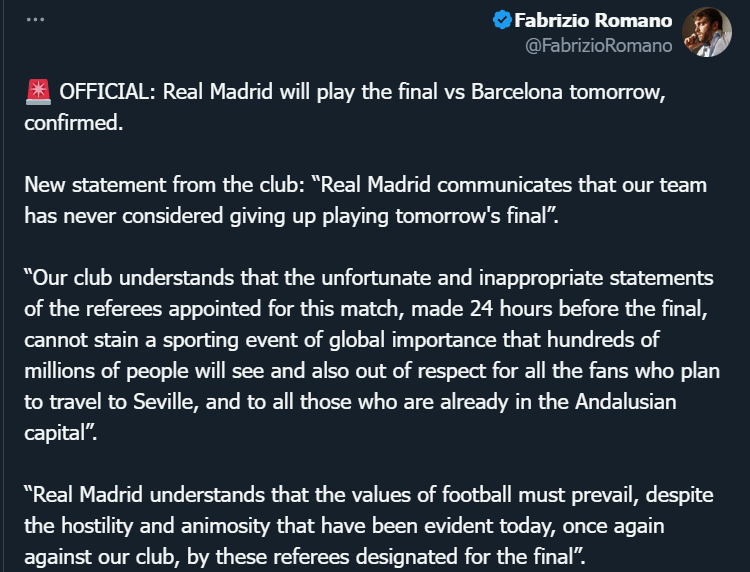Select the word confirmed on second line
The image size is (750, 572).
pyautogui.click(x=71, y=123)
